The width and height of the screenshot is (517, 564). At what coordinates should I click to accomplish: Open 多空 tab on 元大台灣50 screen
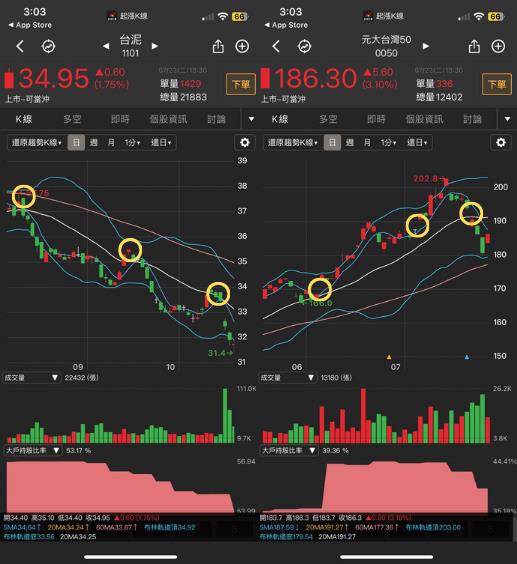point(328,119)
